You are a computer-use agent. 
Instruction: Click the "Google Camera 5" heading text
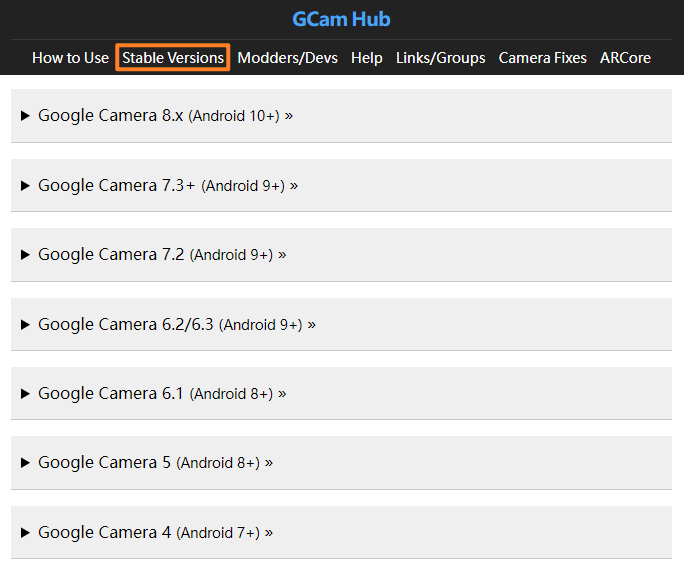tap(105, 463)
